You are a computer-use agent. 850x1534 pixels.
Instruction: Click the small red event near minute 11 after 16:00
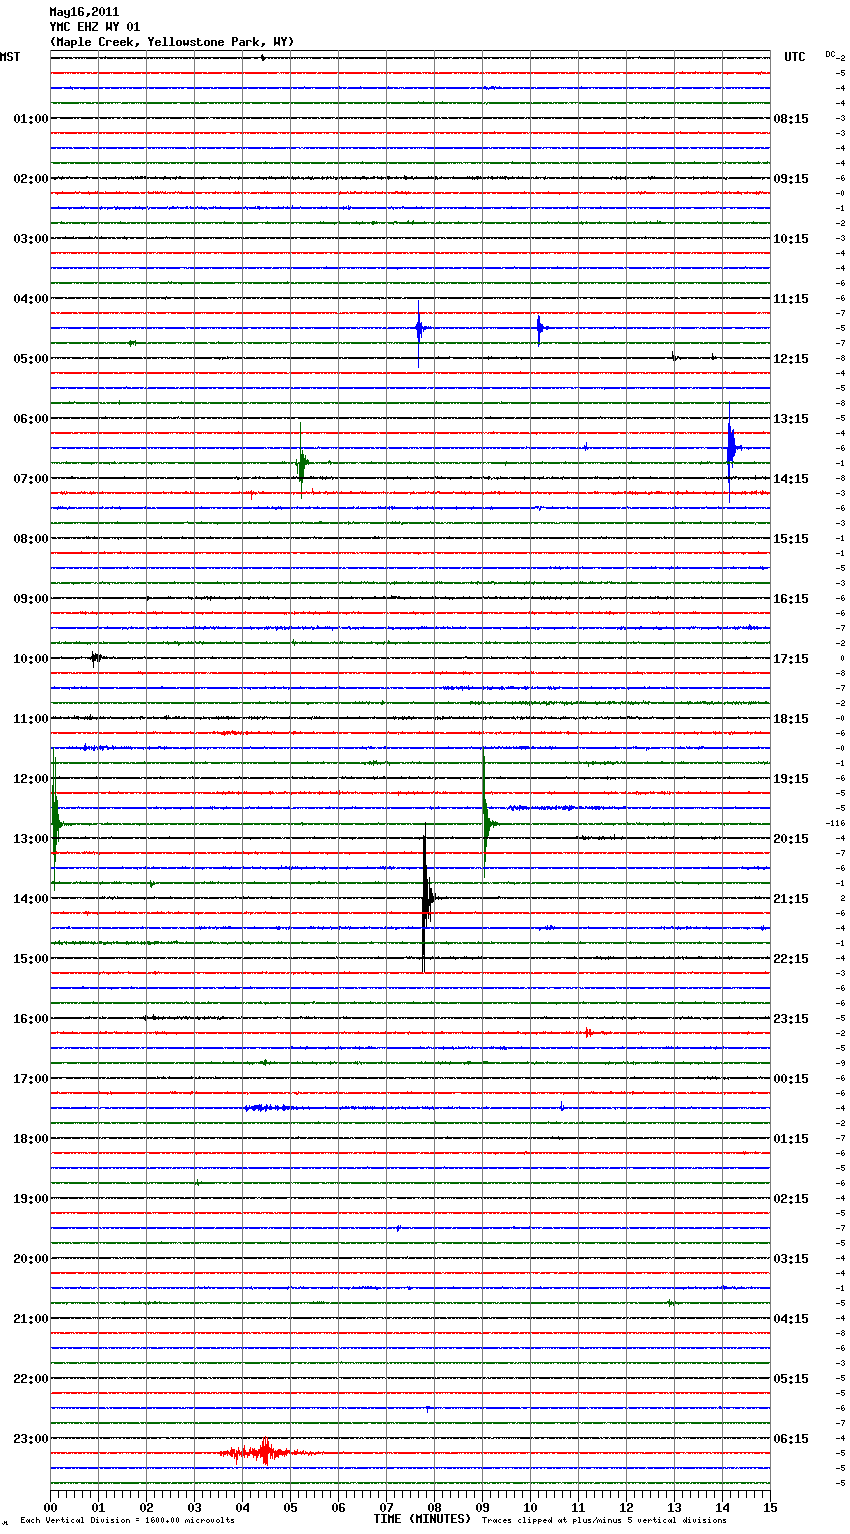pos(589,1032)
